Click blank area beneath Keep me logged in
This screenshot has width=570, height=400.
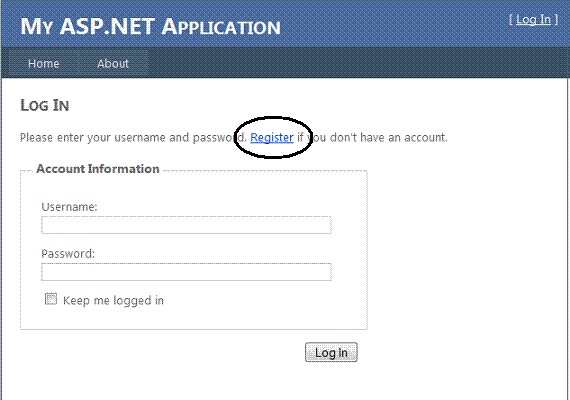tap(193, 318)
